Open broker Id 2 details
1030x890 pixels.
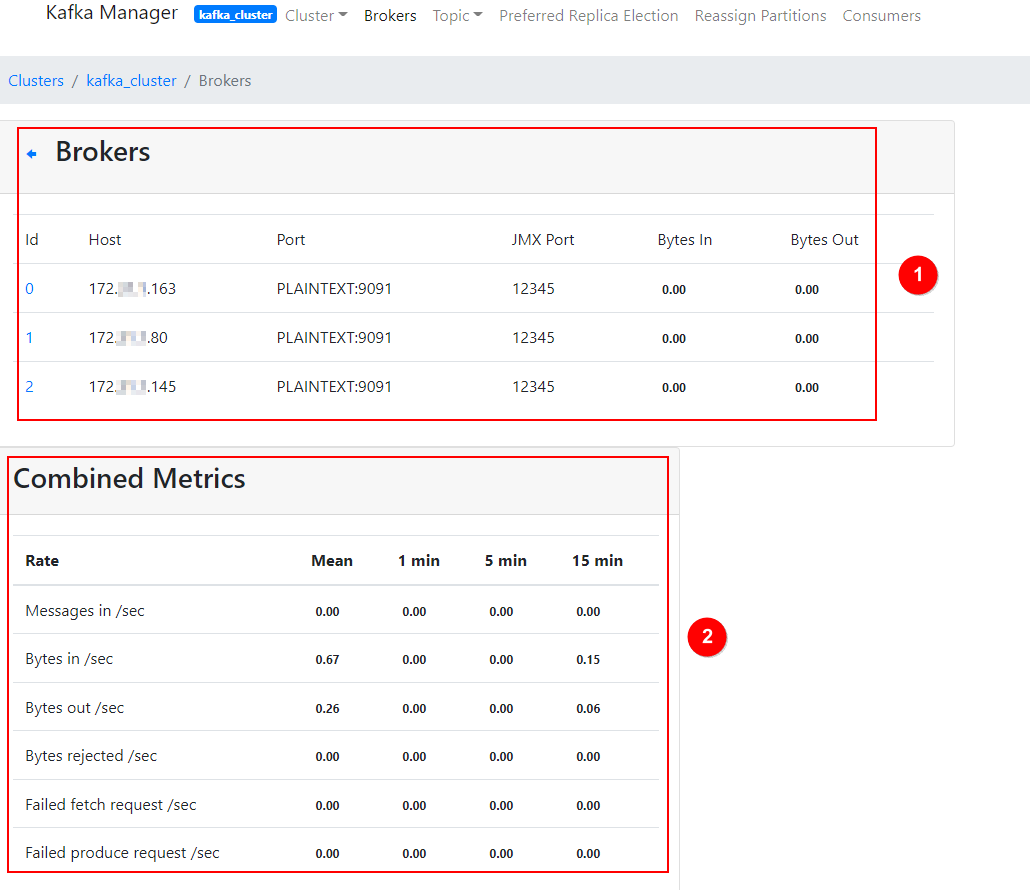tap(29, 387)
